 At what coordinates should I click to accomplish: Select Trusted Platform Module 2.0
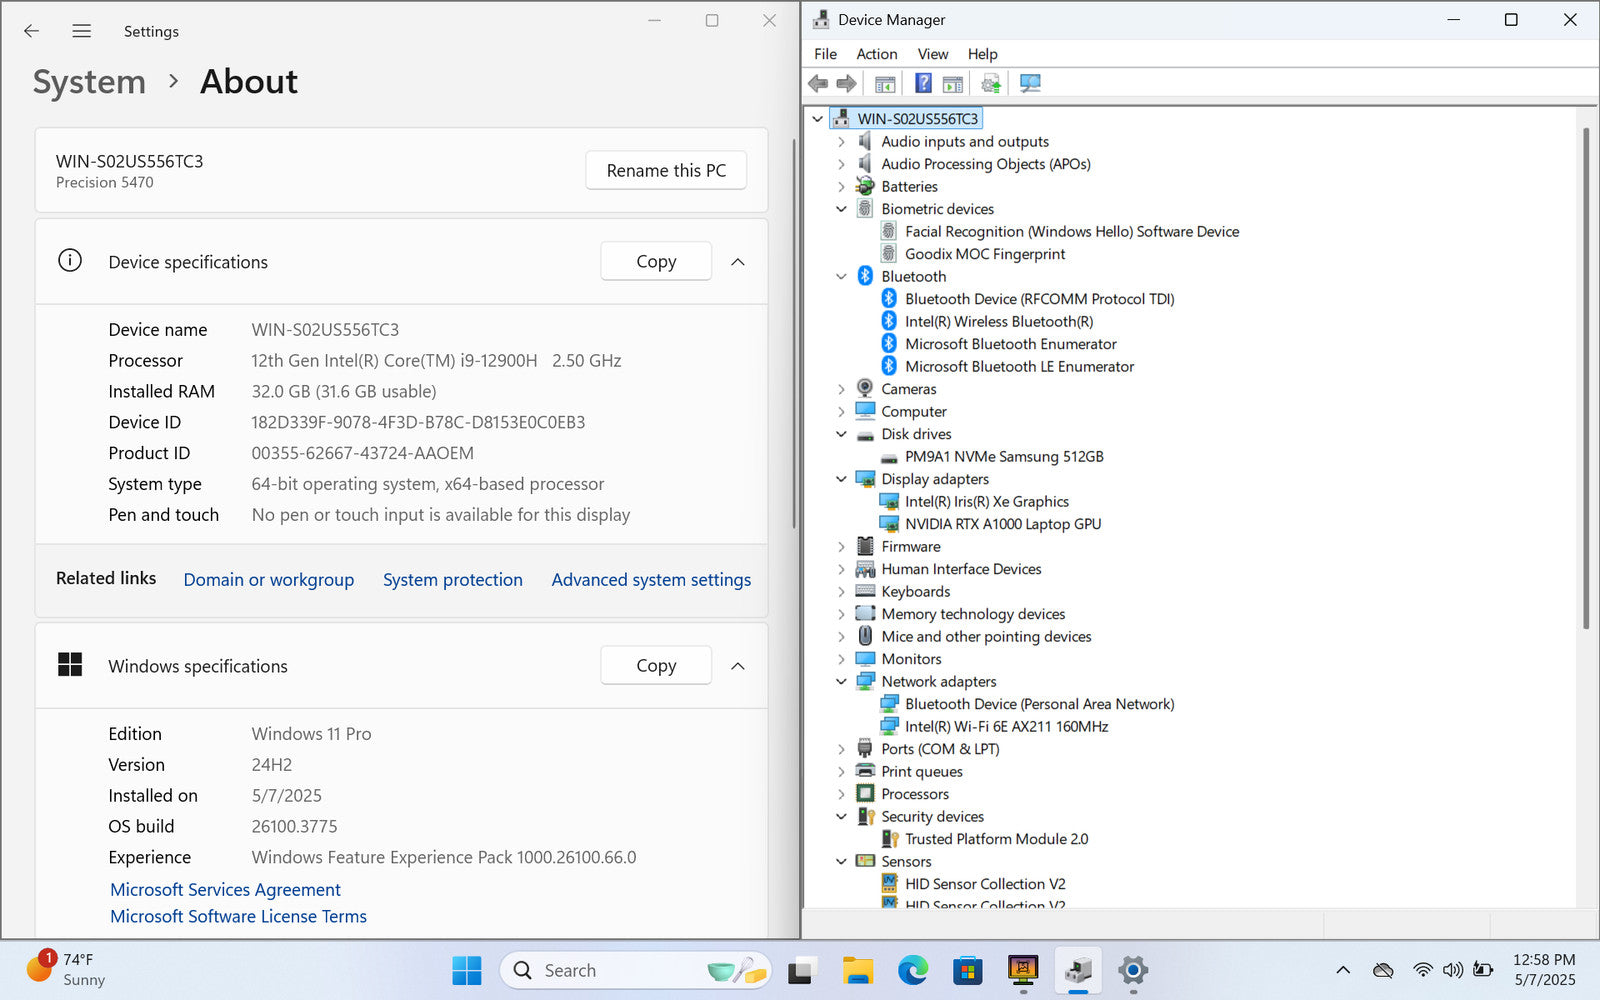(996, 839)
